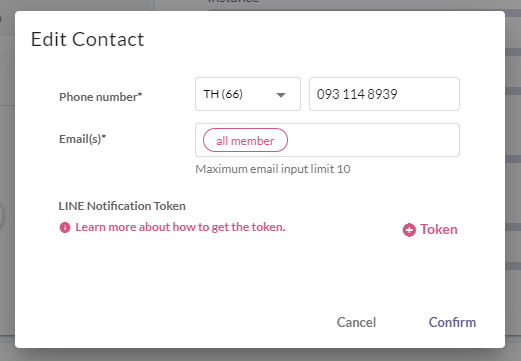This screenshot has height=361, width=521.
Task: Click the phone number field showing 093 114 8939
Action: (384, 94)
